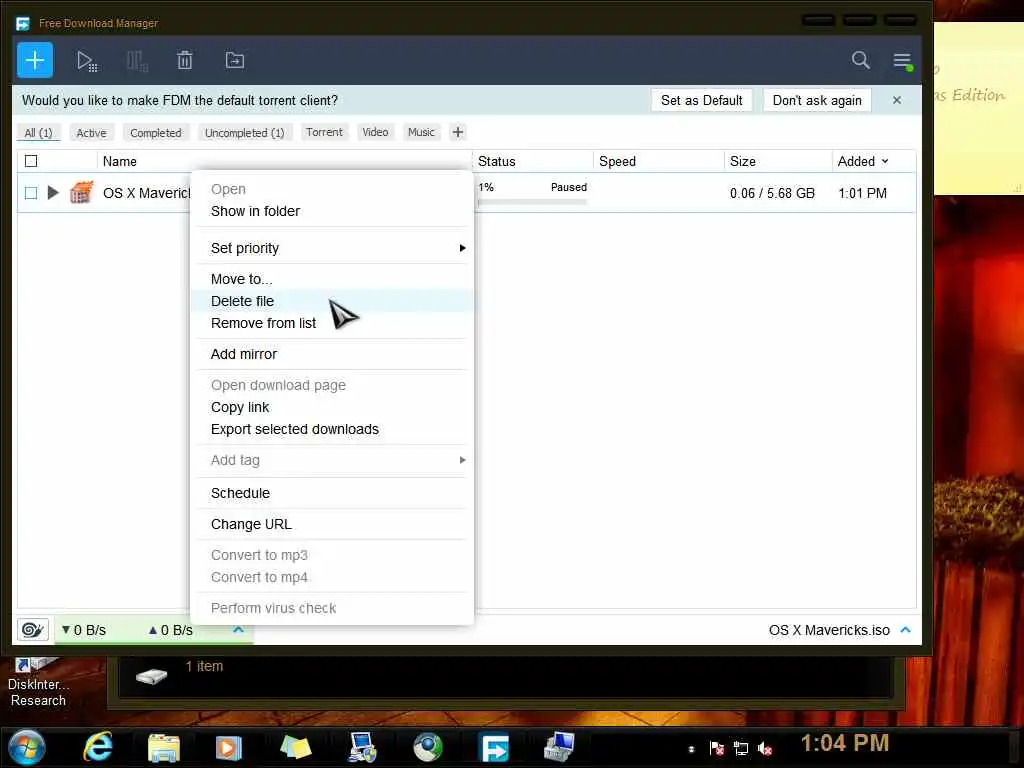The height and width of the screenshot is (768, 1024).
Task: Switch to the Completed filter tab
Action: tap(155, 133)
